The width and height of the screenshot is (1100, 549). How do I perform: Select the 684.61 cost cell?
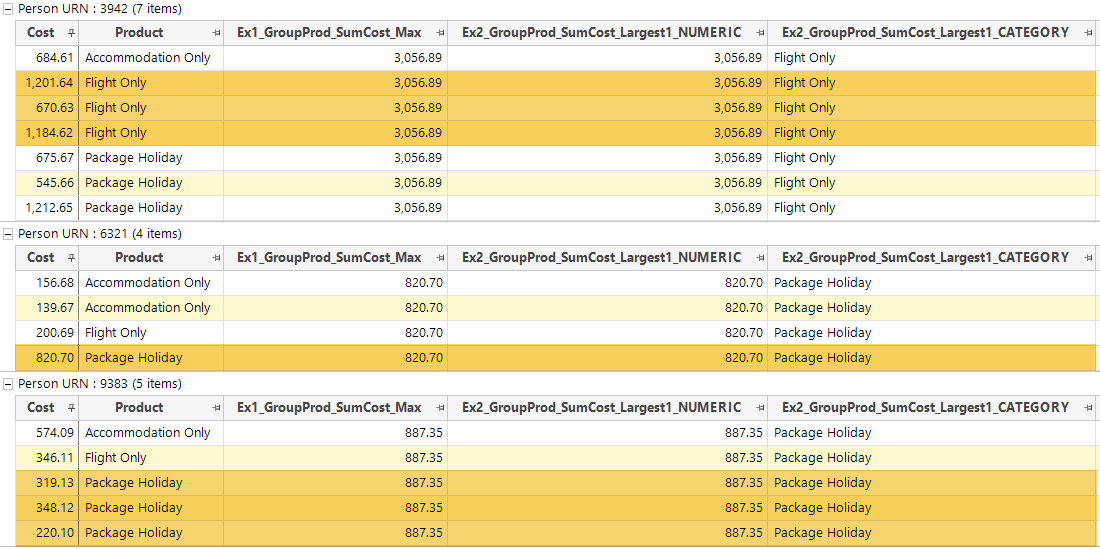click(x=47, y=58)
